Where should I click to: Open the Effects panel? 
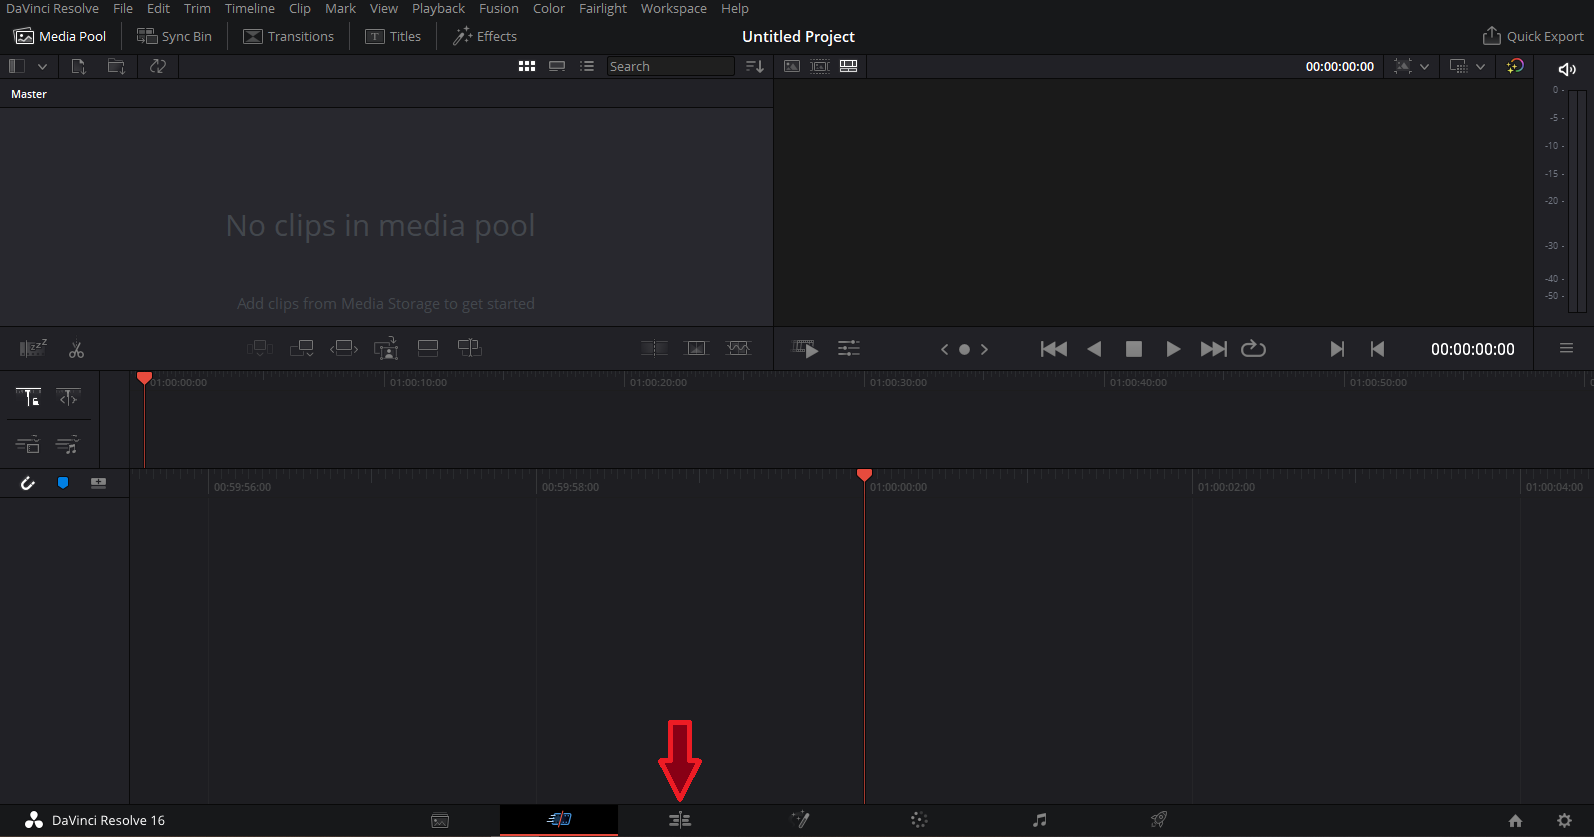point(485,36)
